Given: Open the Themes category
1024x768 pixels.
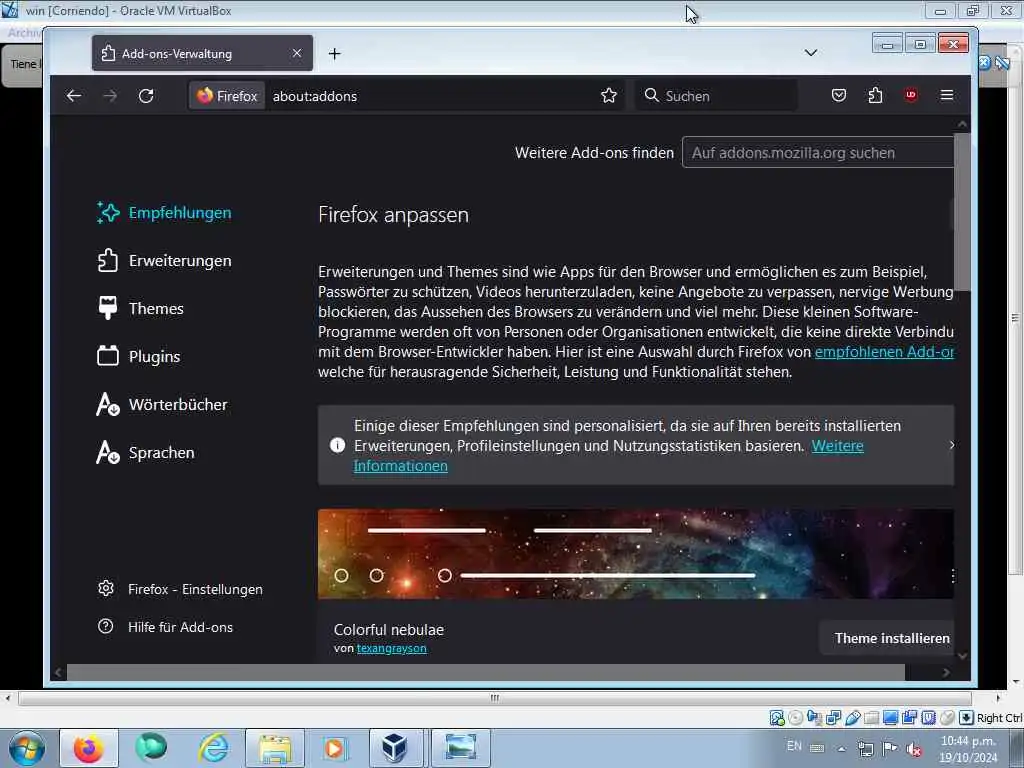Looking at the screenshot, I should [140, 308].
